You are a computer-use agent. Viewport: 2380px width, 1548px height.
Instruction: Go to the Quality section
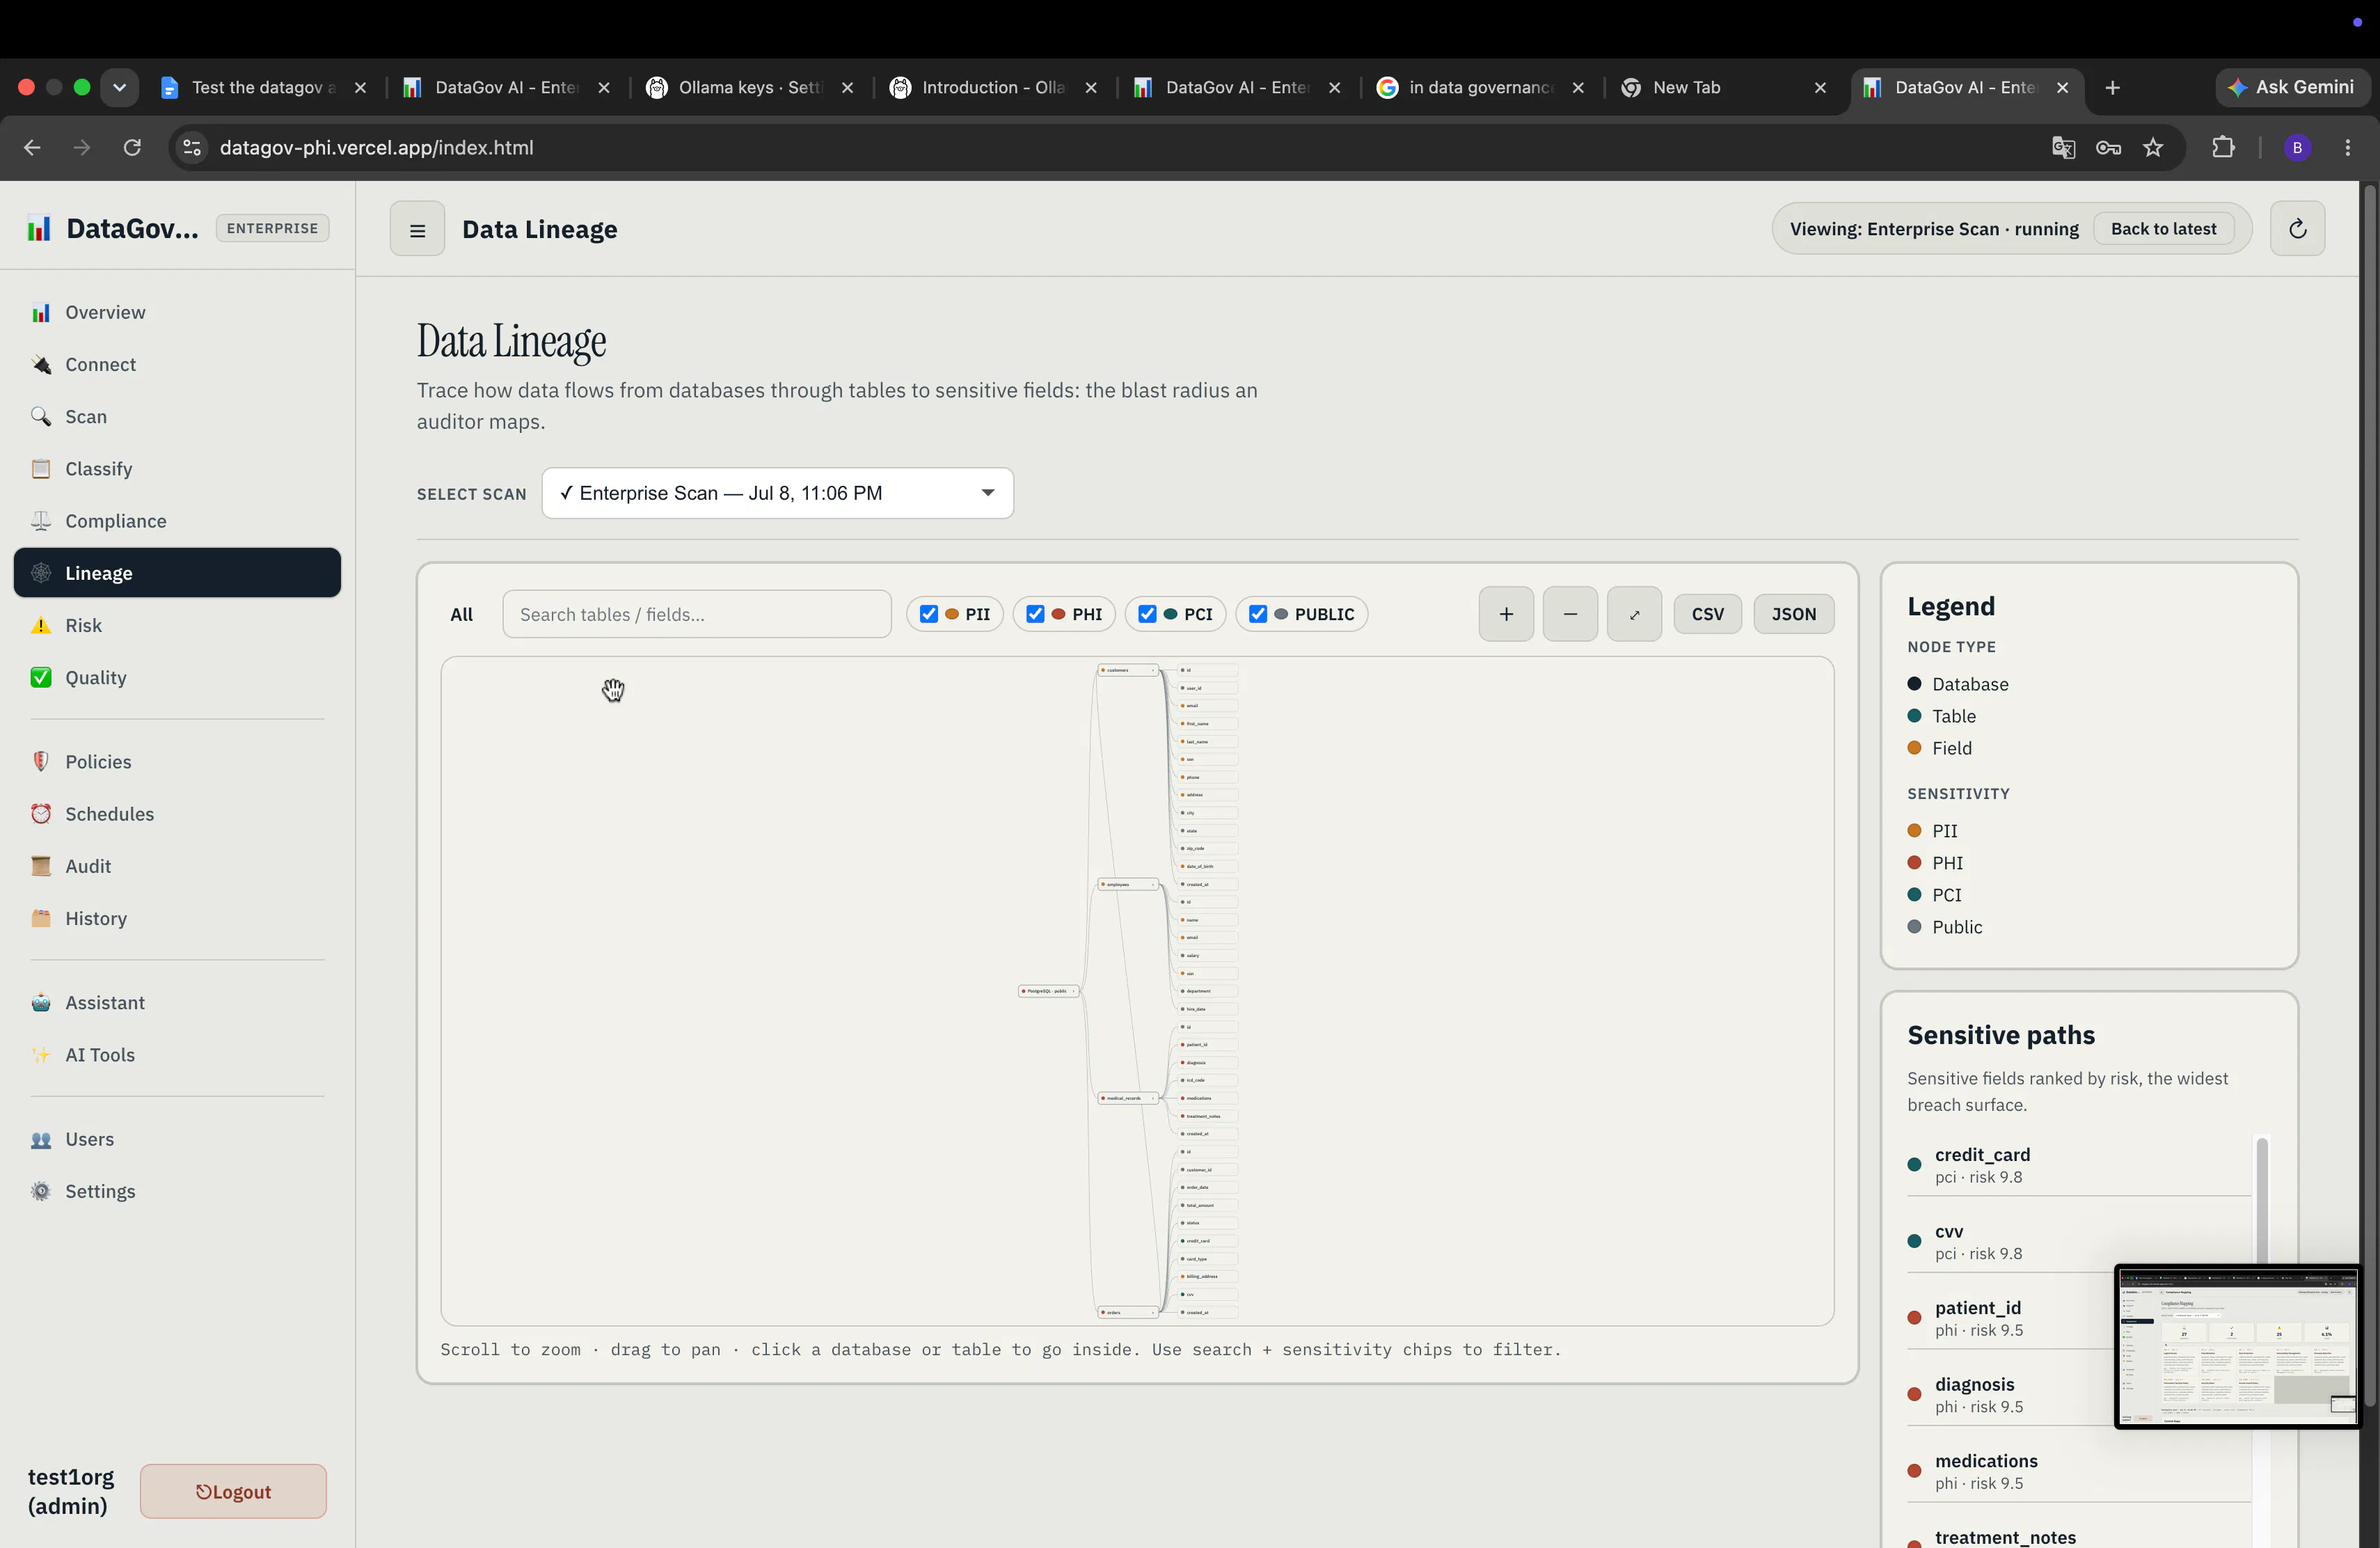point(177,677)
